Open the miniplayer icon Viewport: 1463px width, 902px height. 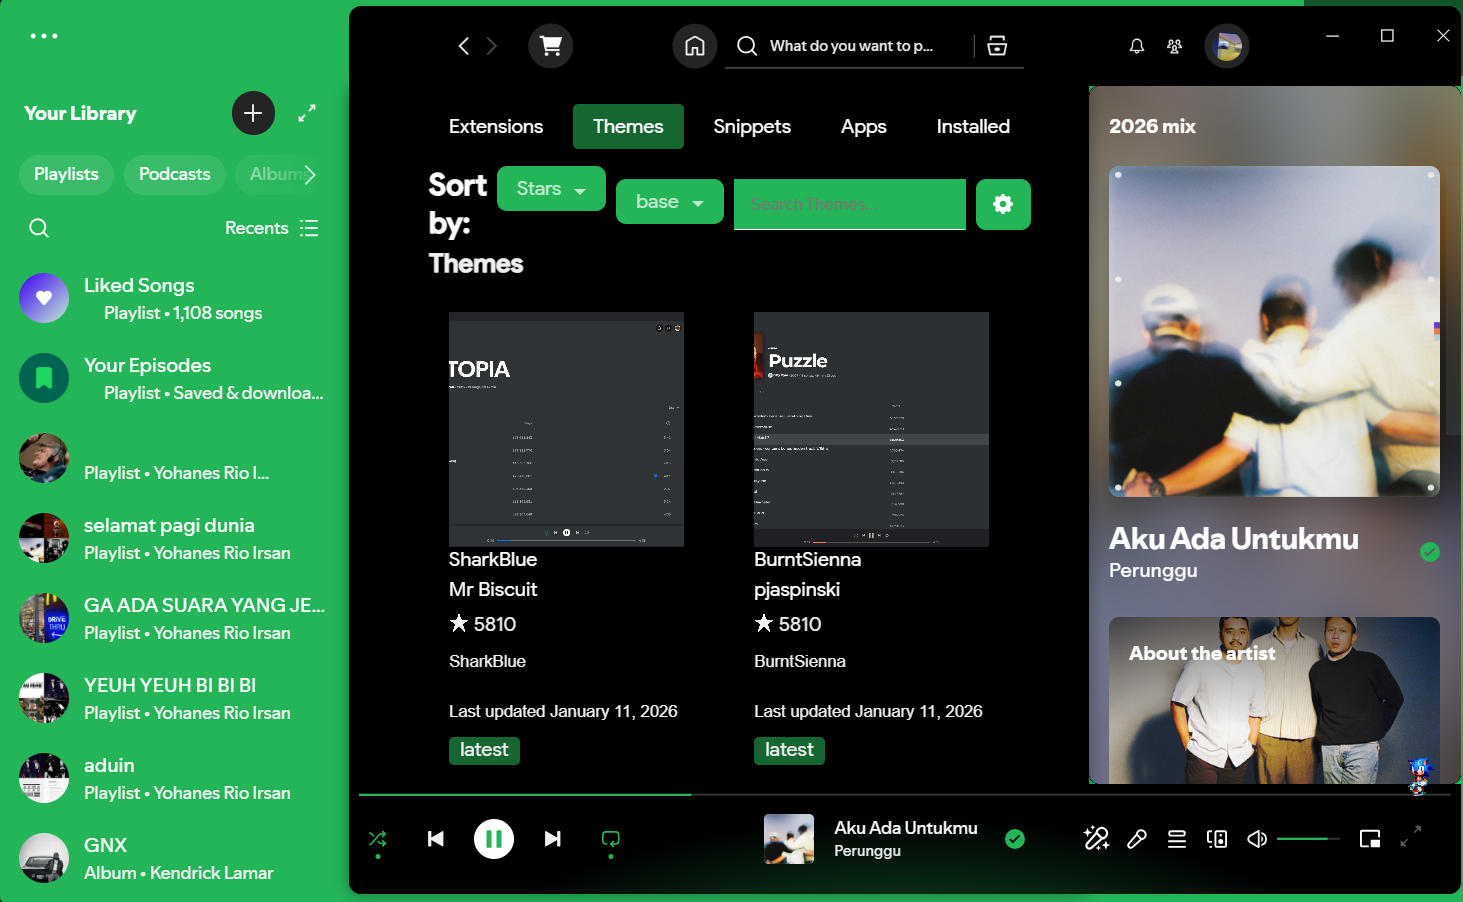click(1370, 839)
